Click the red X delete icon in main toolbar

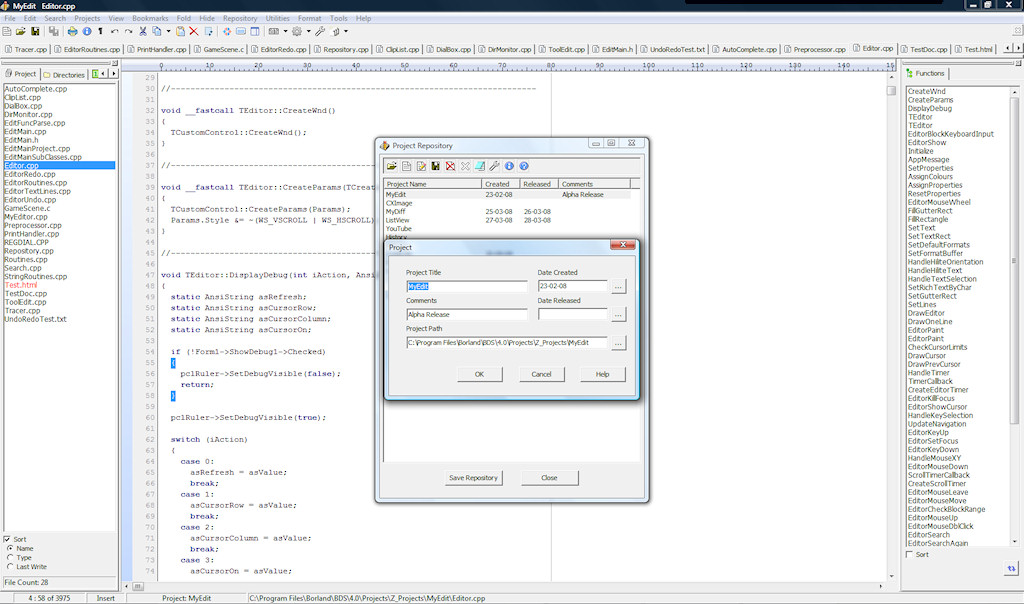pyautogui.click(x=194, y=31)
